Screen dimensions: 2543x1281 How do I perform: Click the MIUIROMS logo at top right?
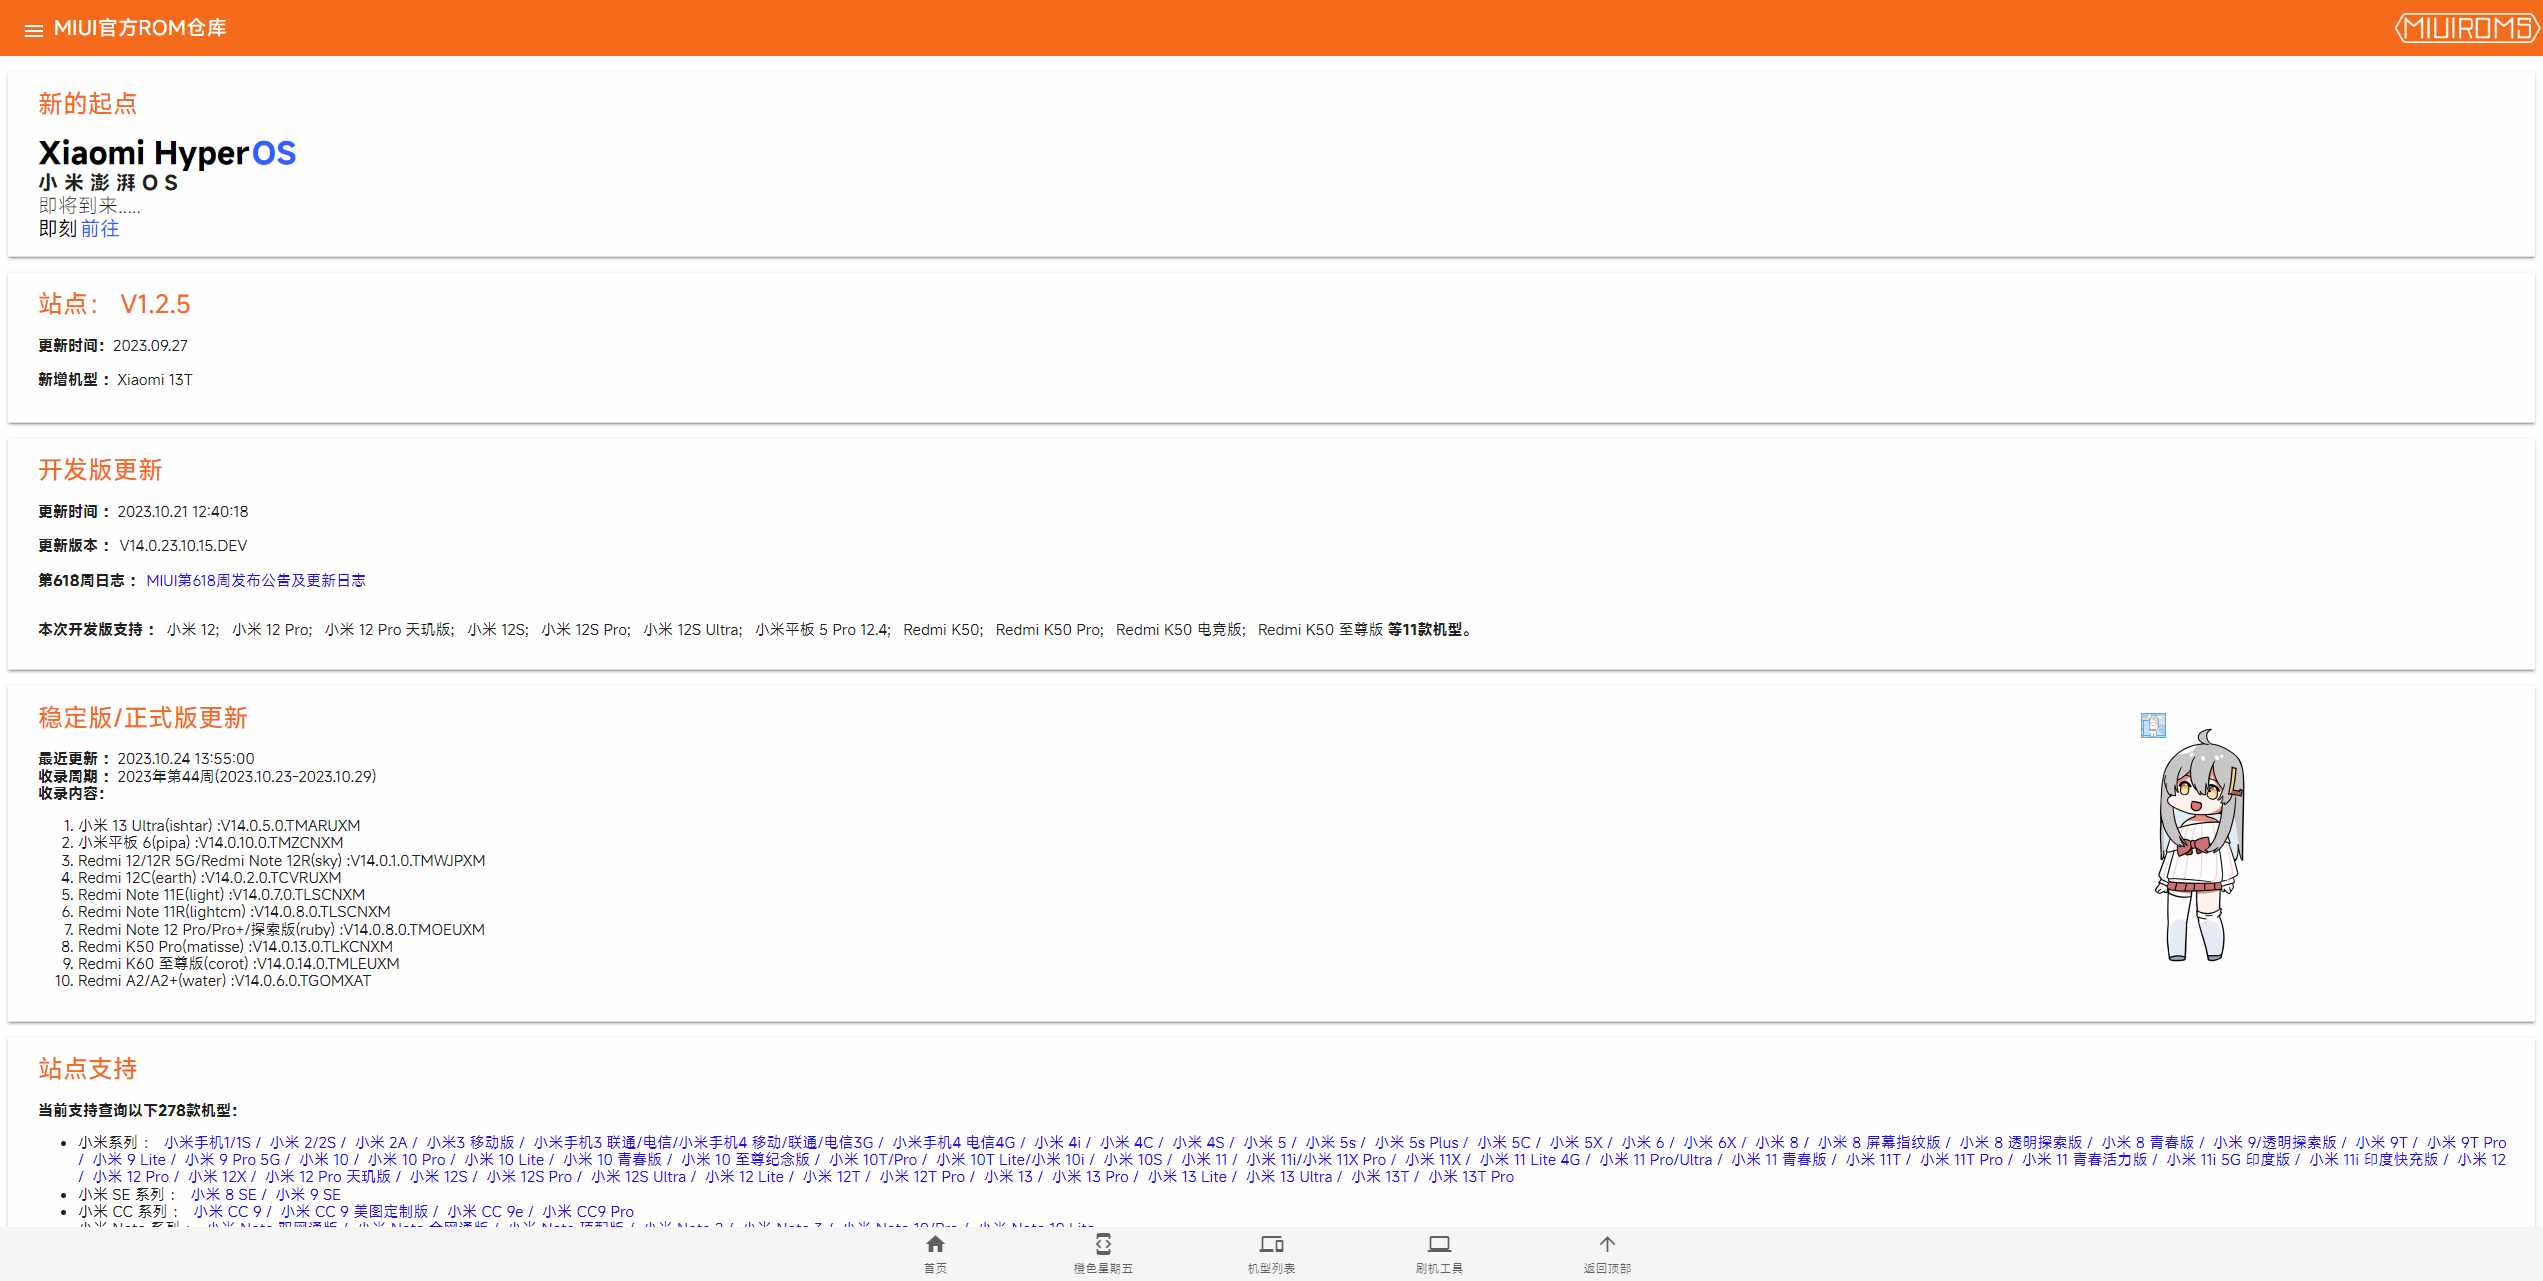[2466, 28]
